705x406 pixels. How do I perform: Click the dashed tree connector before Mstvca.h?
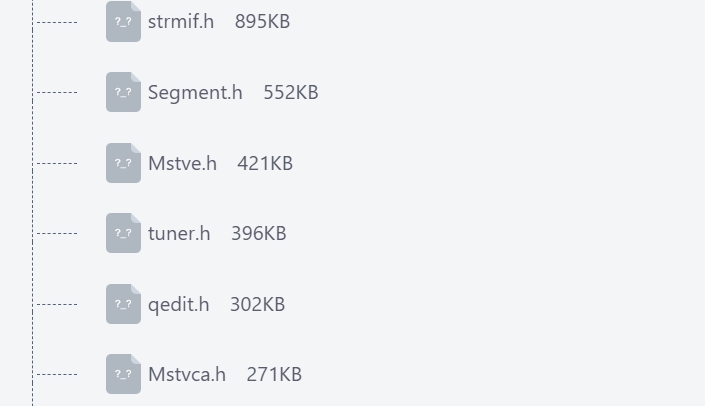[x=57, y=374]
